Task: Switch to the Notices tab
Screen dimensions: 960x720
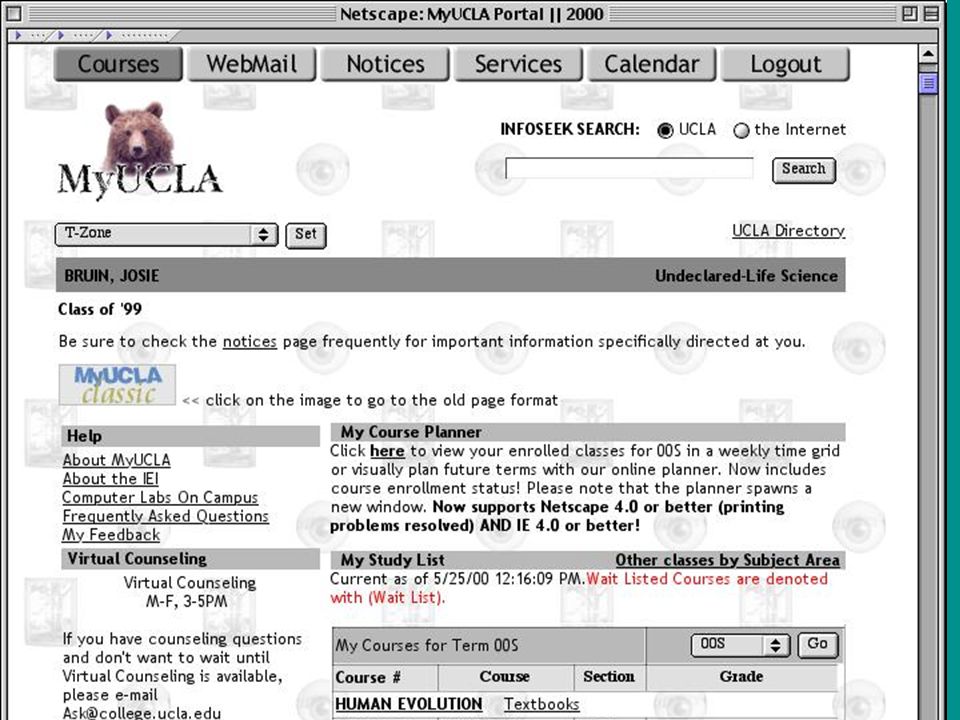Action: pyautogui.click(x=385, y=64)
